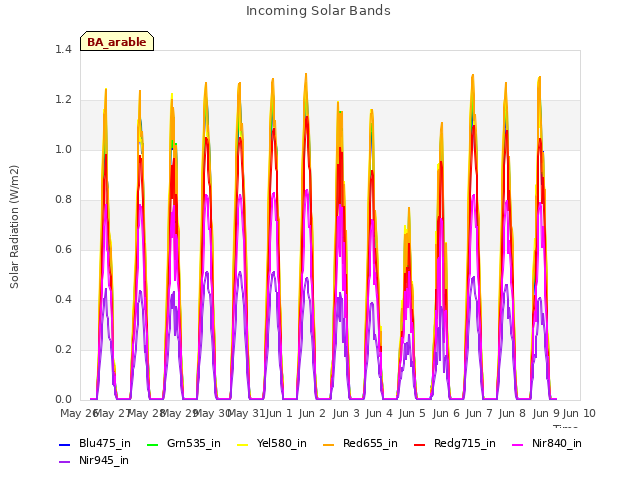Click the Jun 2 x-axis date label
The height and width of the screenshot is (480, 640).
click(312, 413)
